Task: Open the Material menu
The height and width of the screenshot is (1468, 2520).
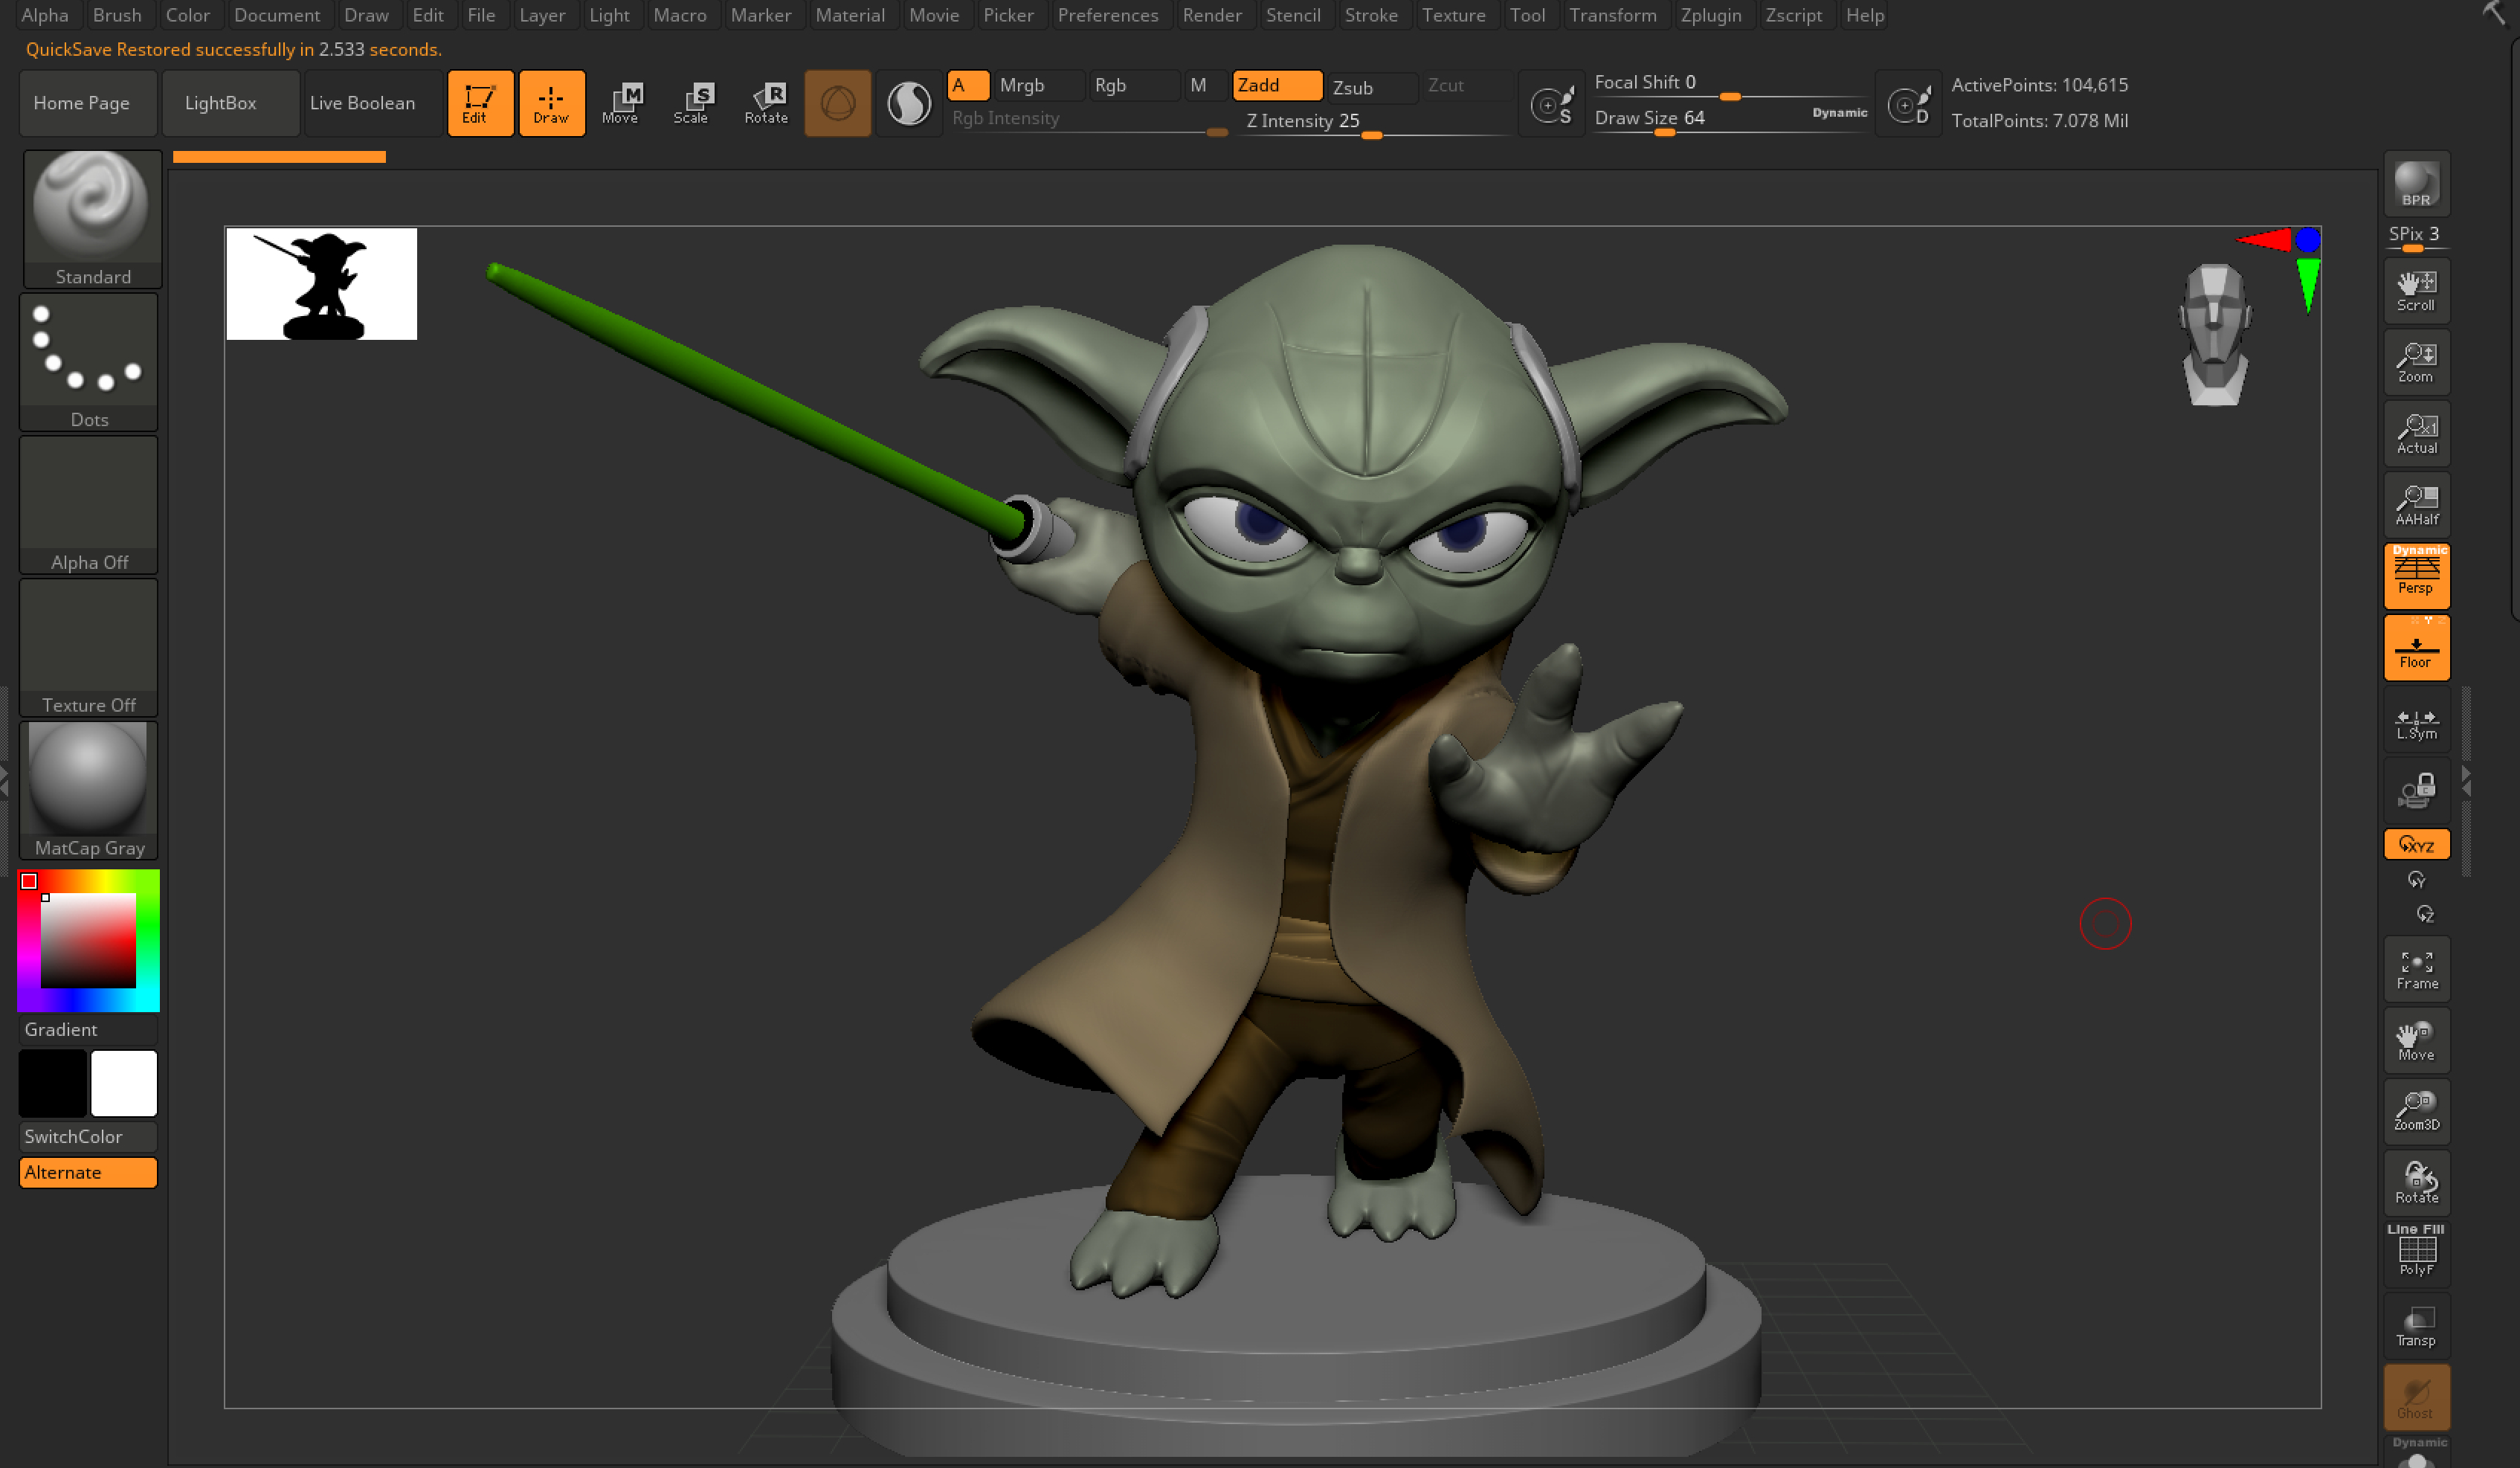Action: tap(850, 15)
